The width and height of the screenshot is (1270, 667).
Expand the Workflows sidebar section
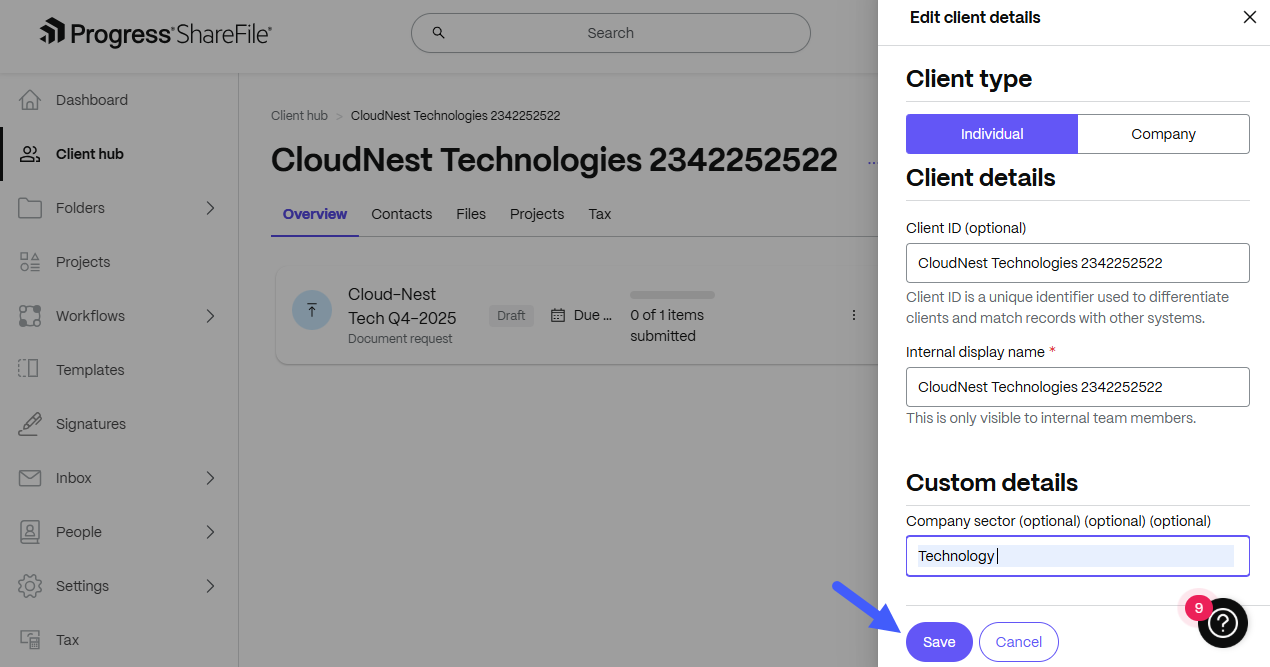pos(209,315)
